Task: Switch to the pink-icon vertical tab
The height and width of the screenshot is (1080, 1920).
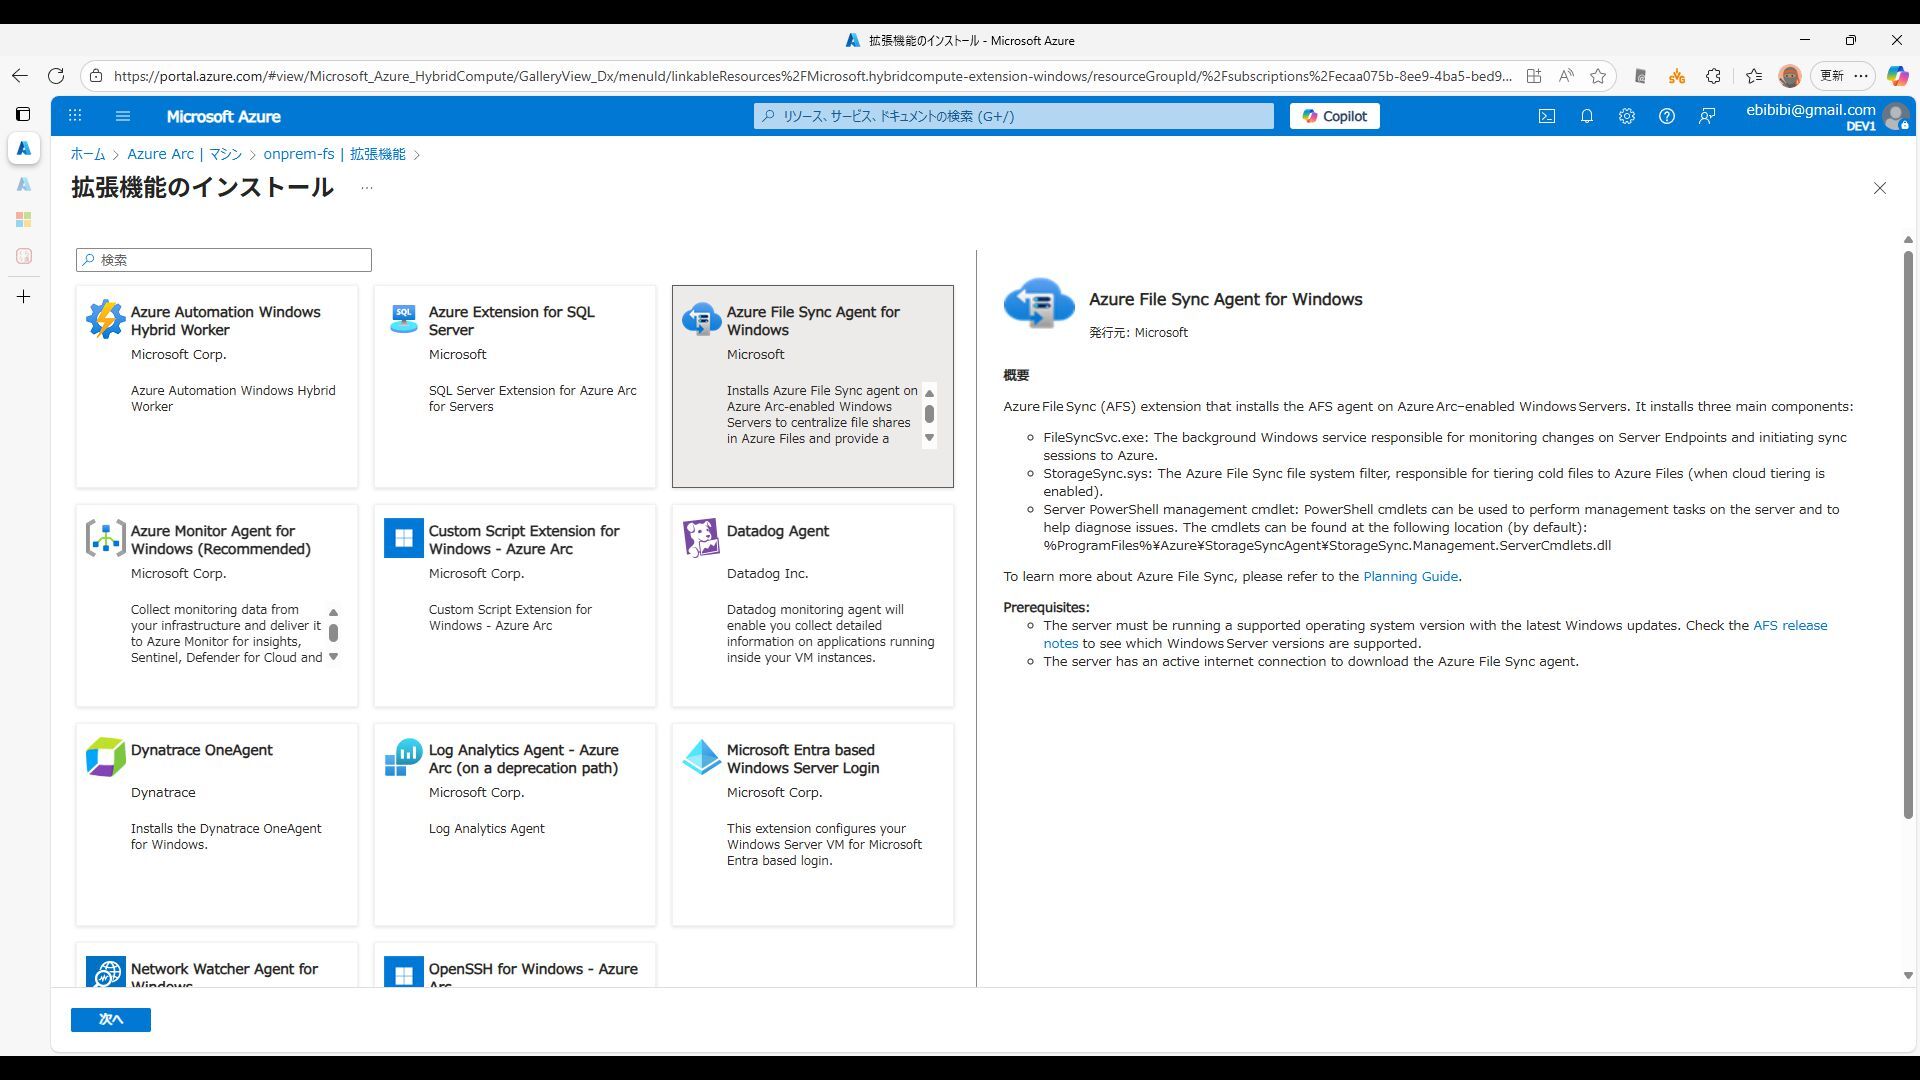Action: tap(23, 256)
